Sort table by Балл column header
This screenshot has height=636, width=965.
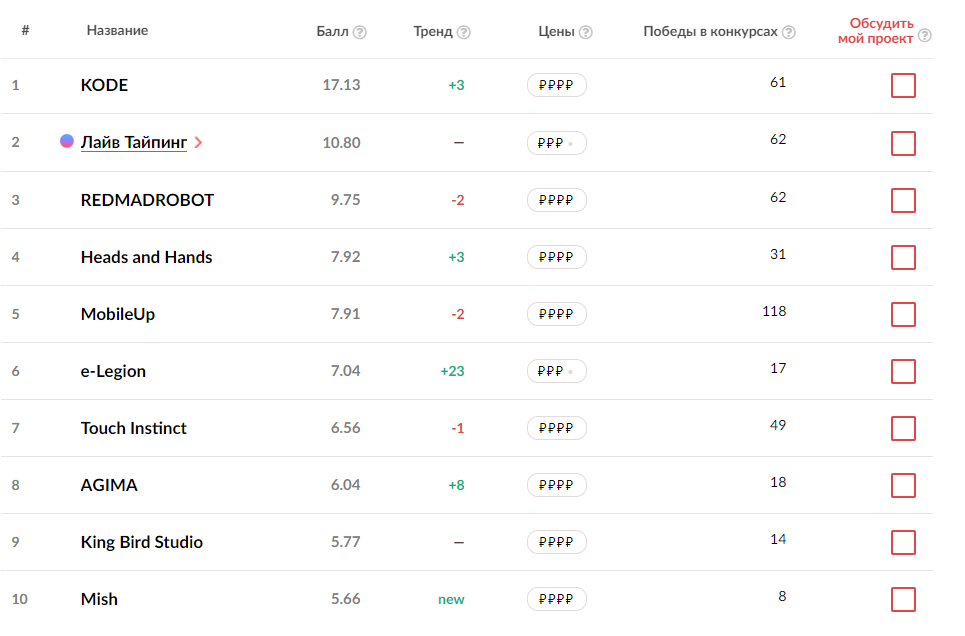[x=332, y=32]
